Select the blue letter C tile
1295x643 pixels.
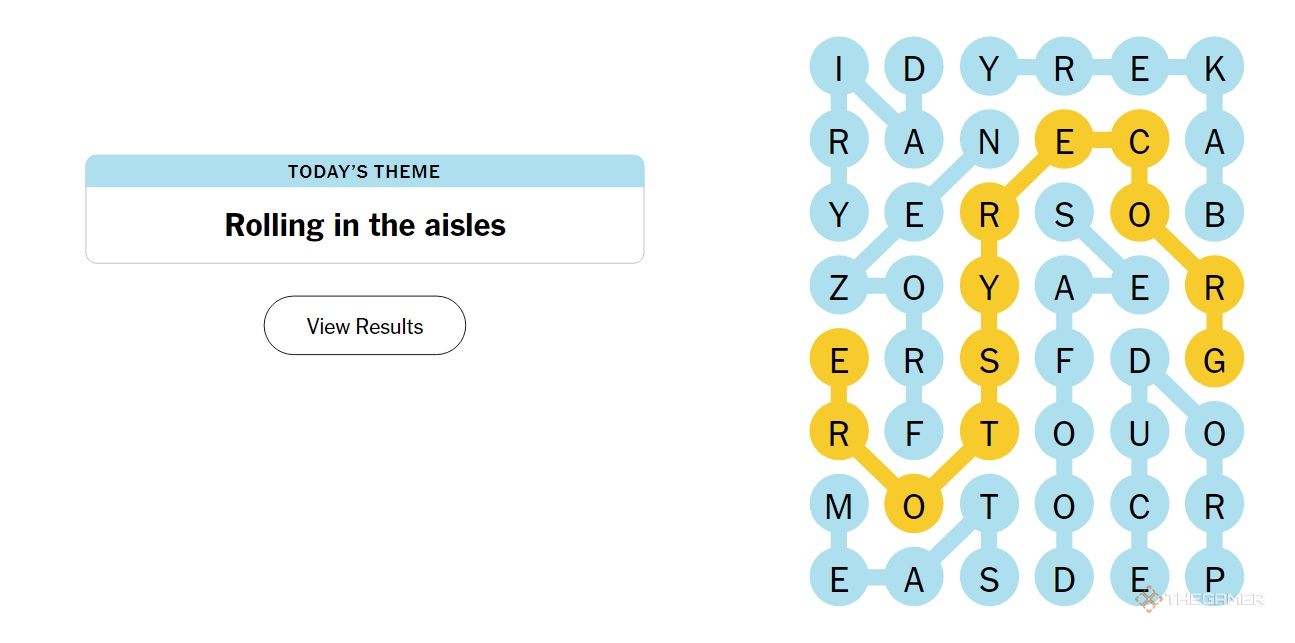[1139, 507]
